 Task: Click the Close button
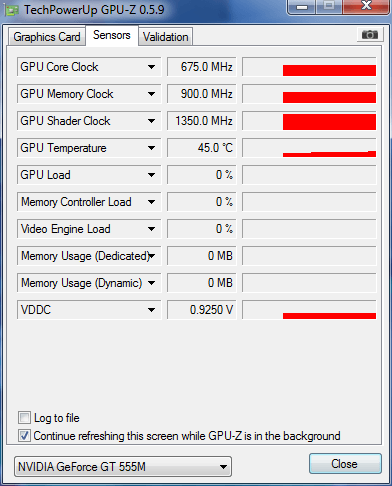pyautogui.click(x=345, y=464)
